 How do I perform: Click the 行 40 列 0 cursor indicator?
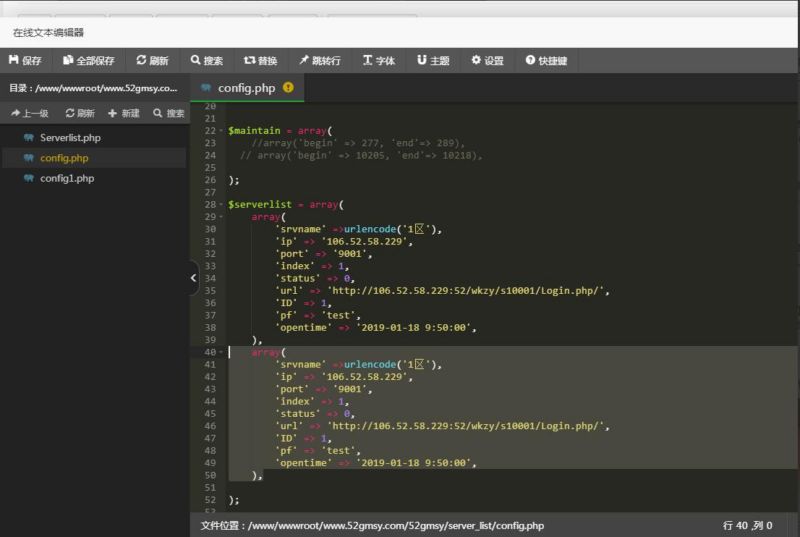[x=747, y=526]
